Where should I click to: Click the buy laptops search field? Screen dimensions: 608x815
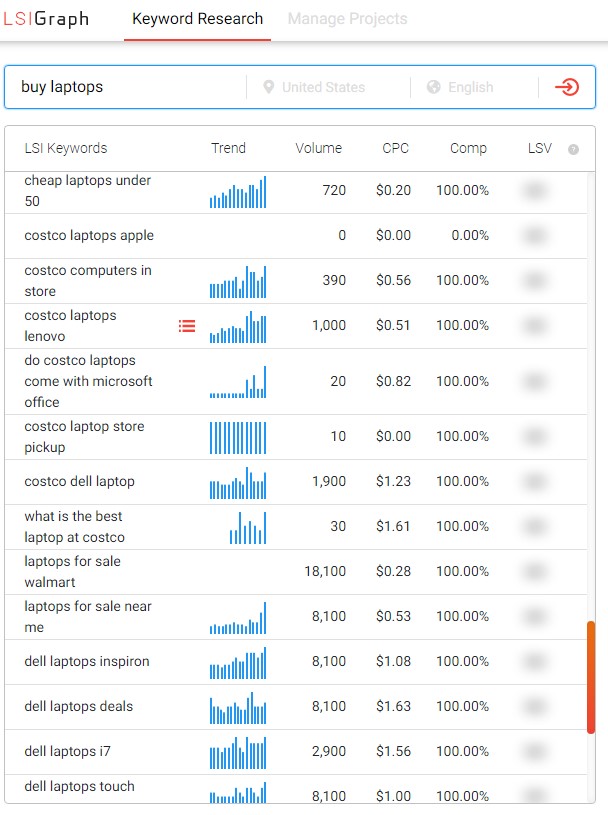point(130,87)
